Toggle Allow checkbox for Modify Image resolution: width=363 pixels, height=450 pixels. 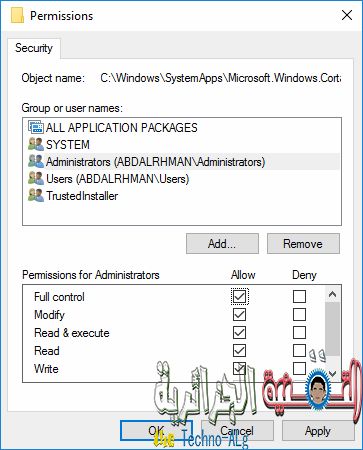click(239, 314)
